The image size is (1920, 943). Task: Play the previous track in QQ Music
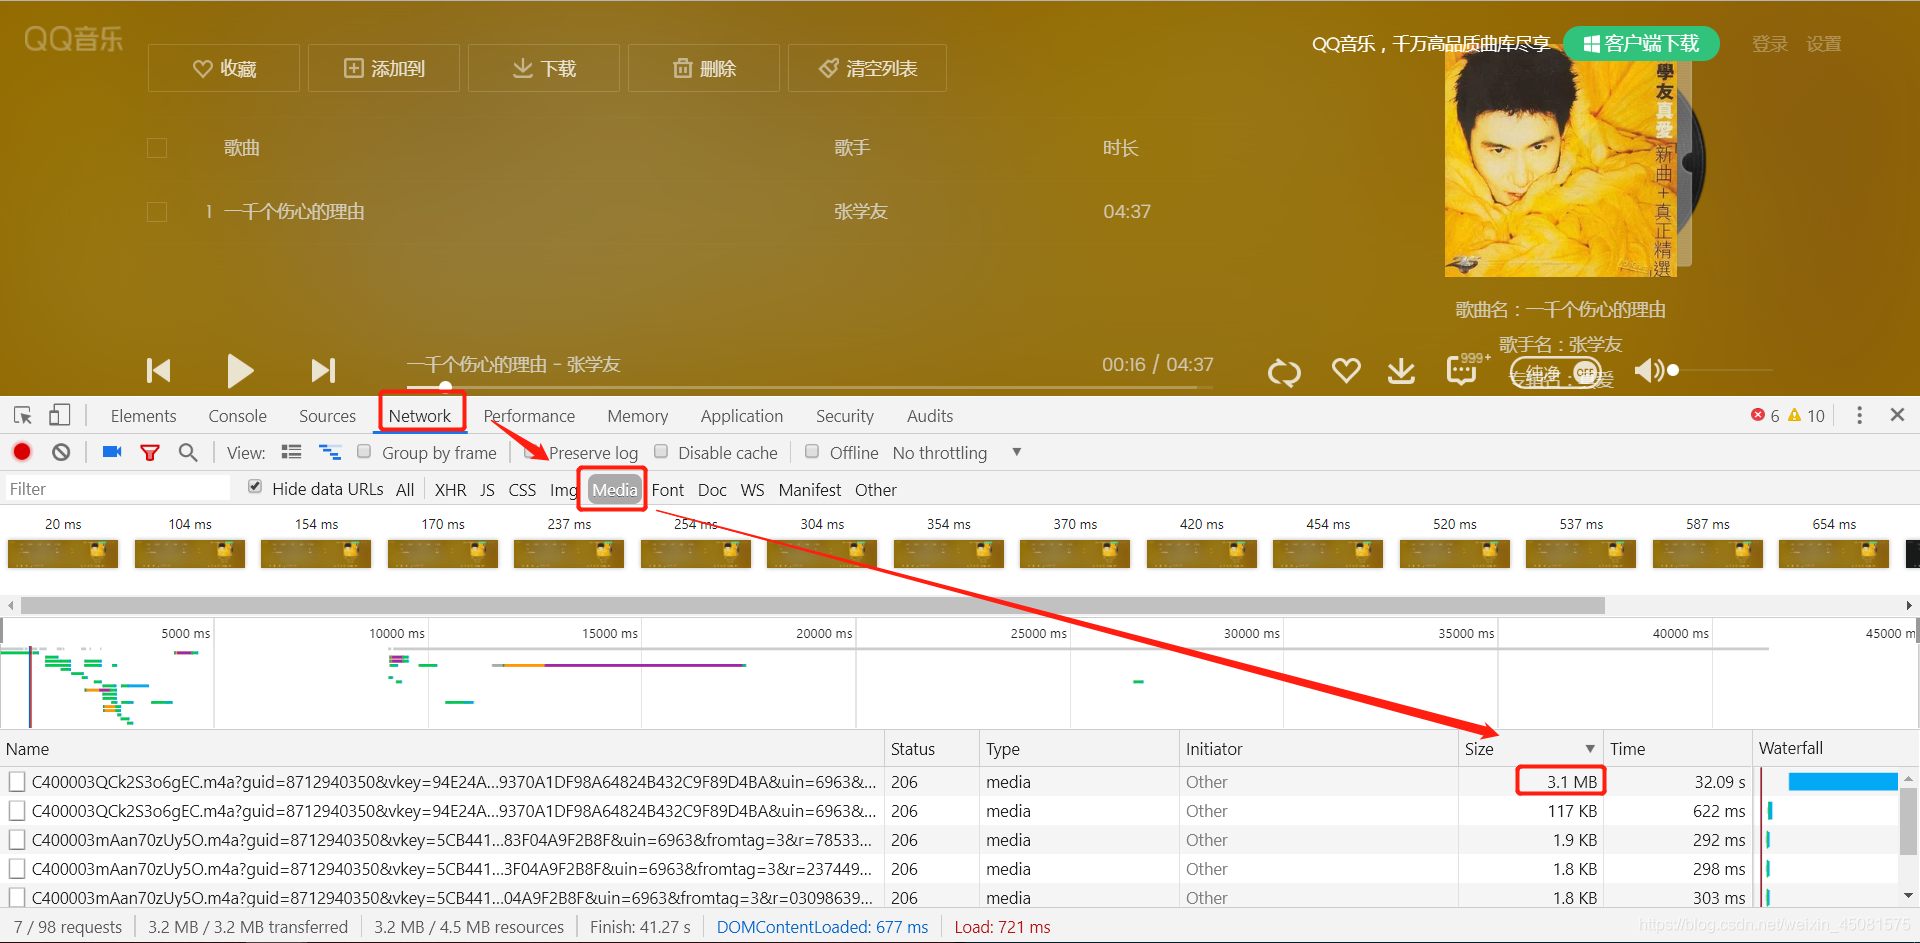click(159, 371)
